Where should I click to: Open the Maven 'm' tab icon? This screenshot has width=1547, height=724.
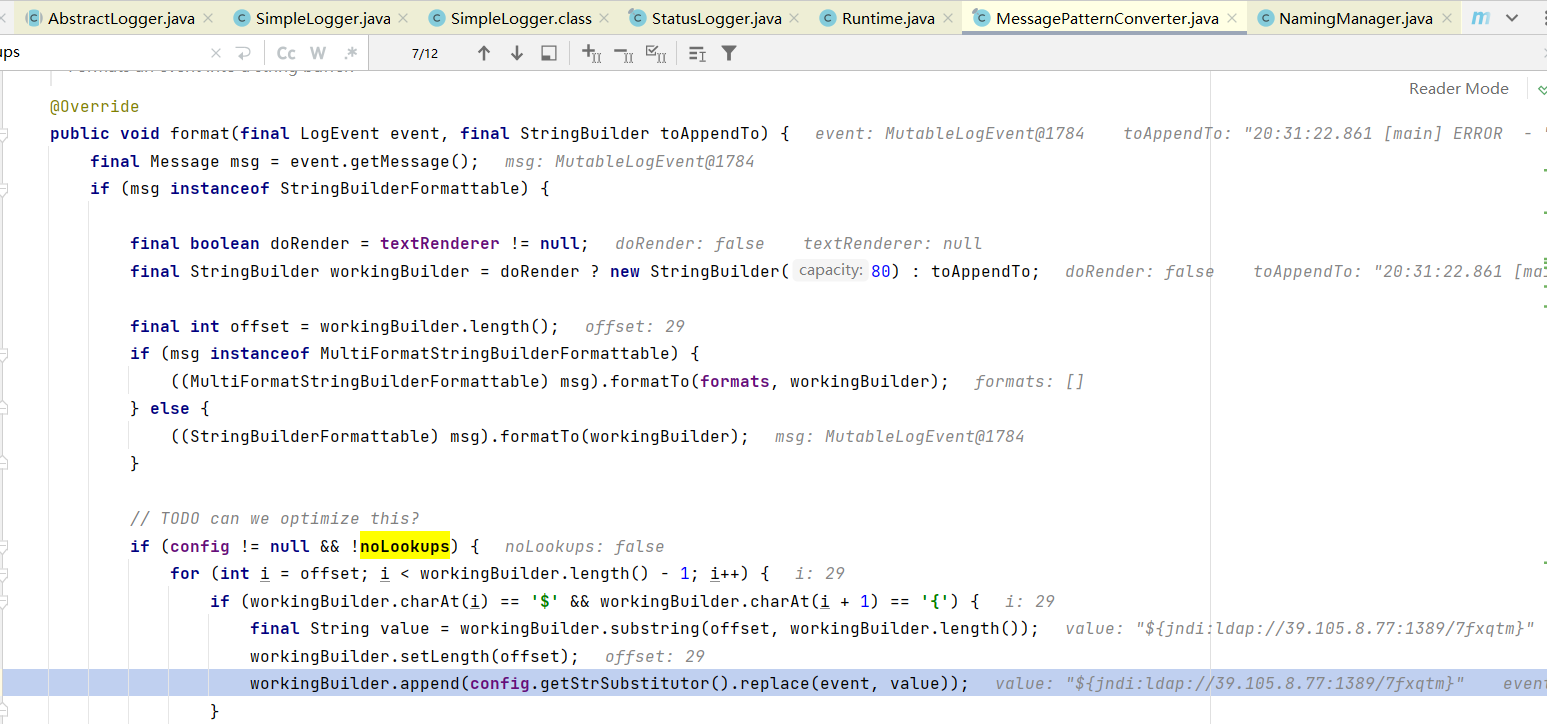point(1481,18)
